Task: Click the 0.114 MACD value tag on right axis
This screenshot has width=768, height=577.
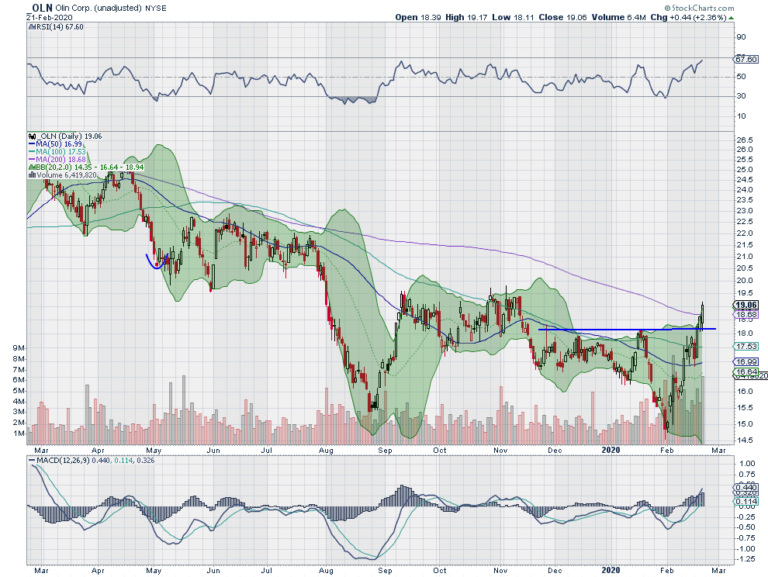Action: pos(746,502)
